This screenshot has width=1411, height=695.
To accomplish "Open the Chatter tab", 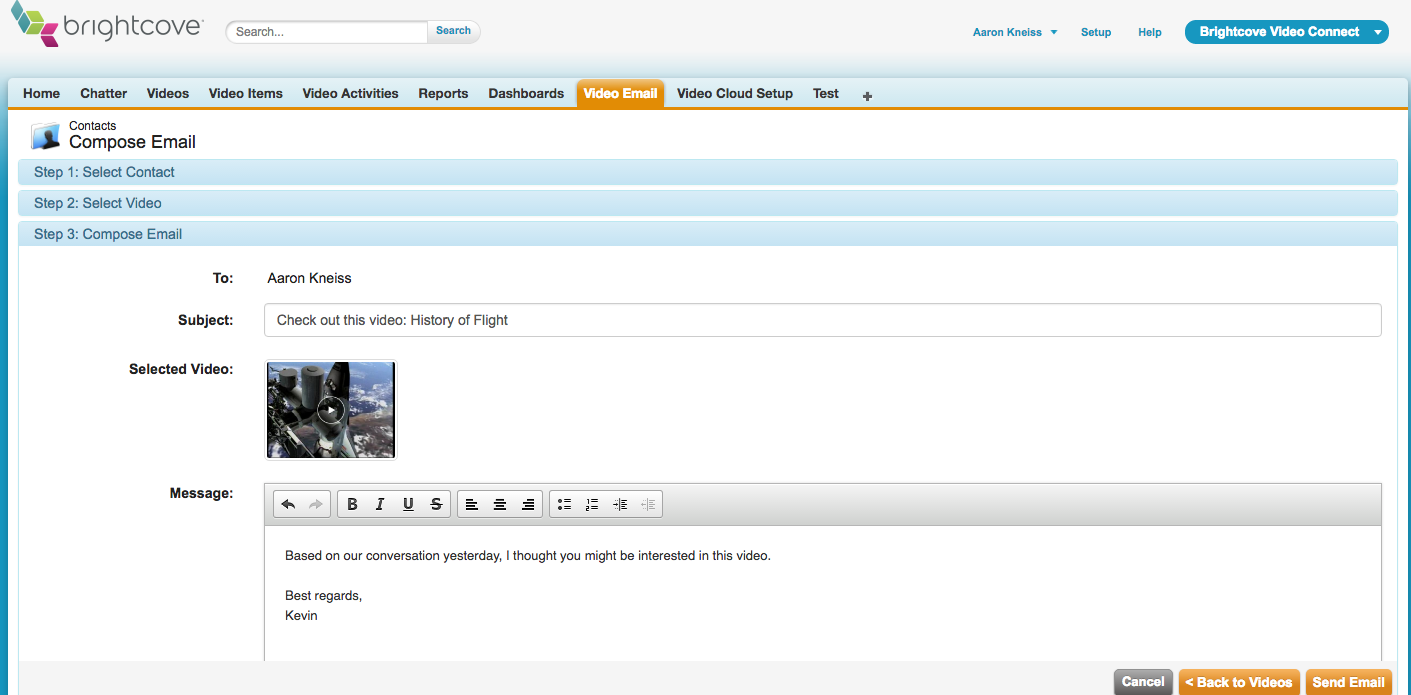I will 104,93.
